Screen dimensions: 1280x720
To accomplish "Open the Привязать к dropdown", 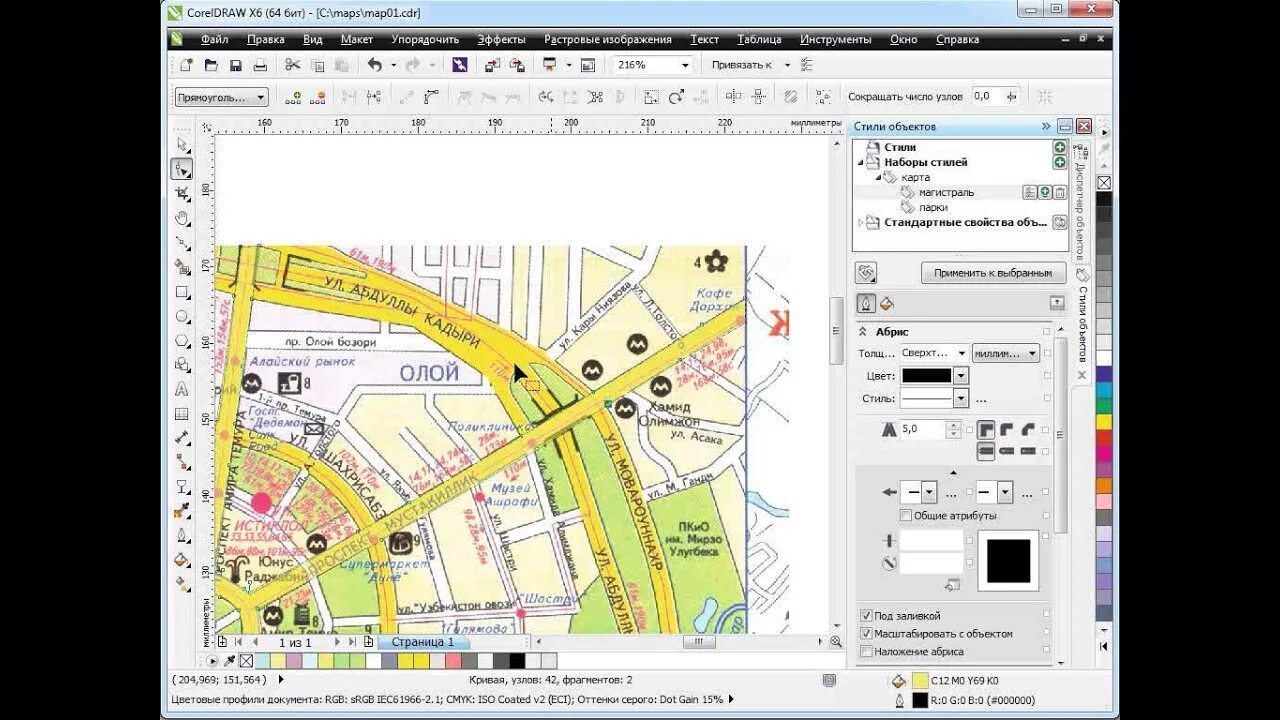I will pyautogui.click(x=786, y=65).
